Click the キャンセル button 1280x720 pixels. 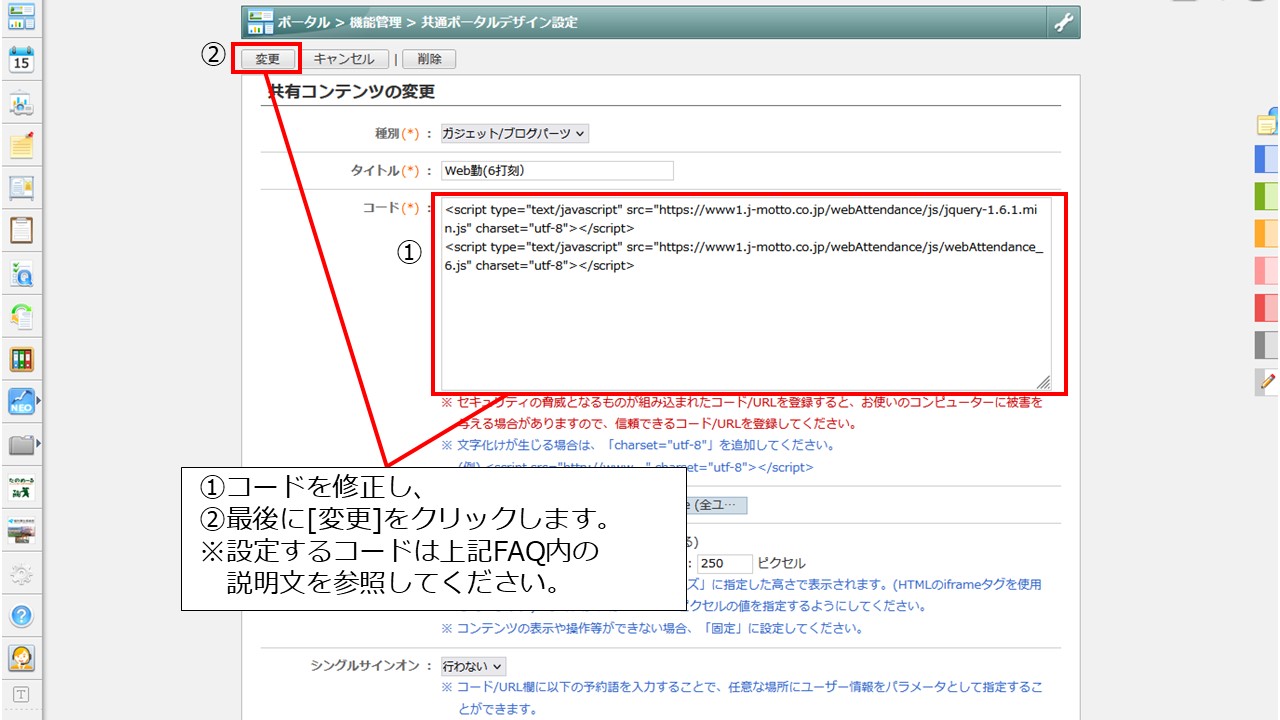344,59
